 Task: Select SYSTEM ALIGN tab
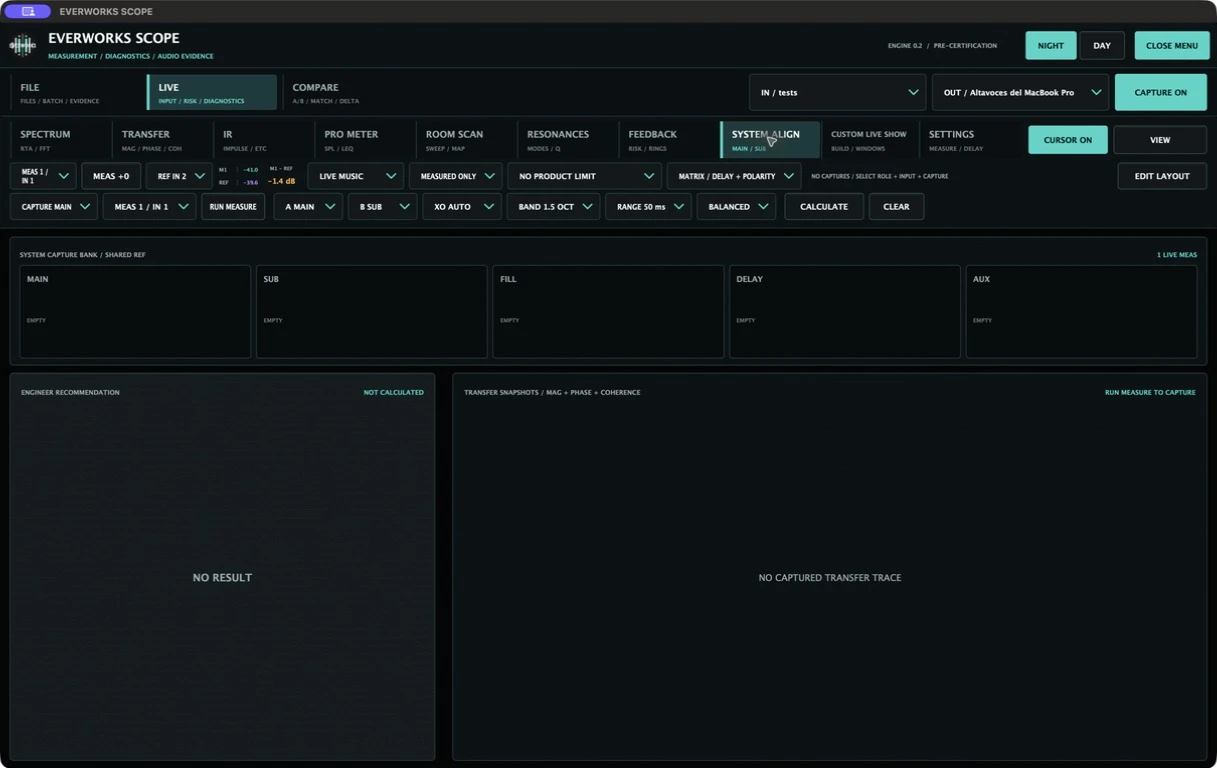[x=770, y=140]
